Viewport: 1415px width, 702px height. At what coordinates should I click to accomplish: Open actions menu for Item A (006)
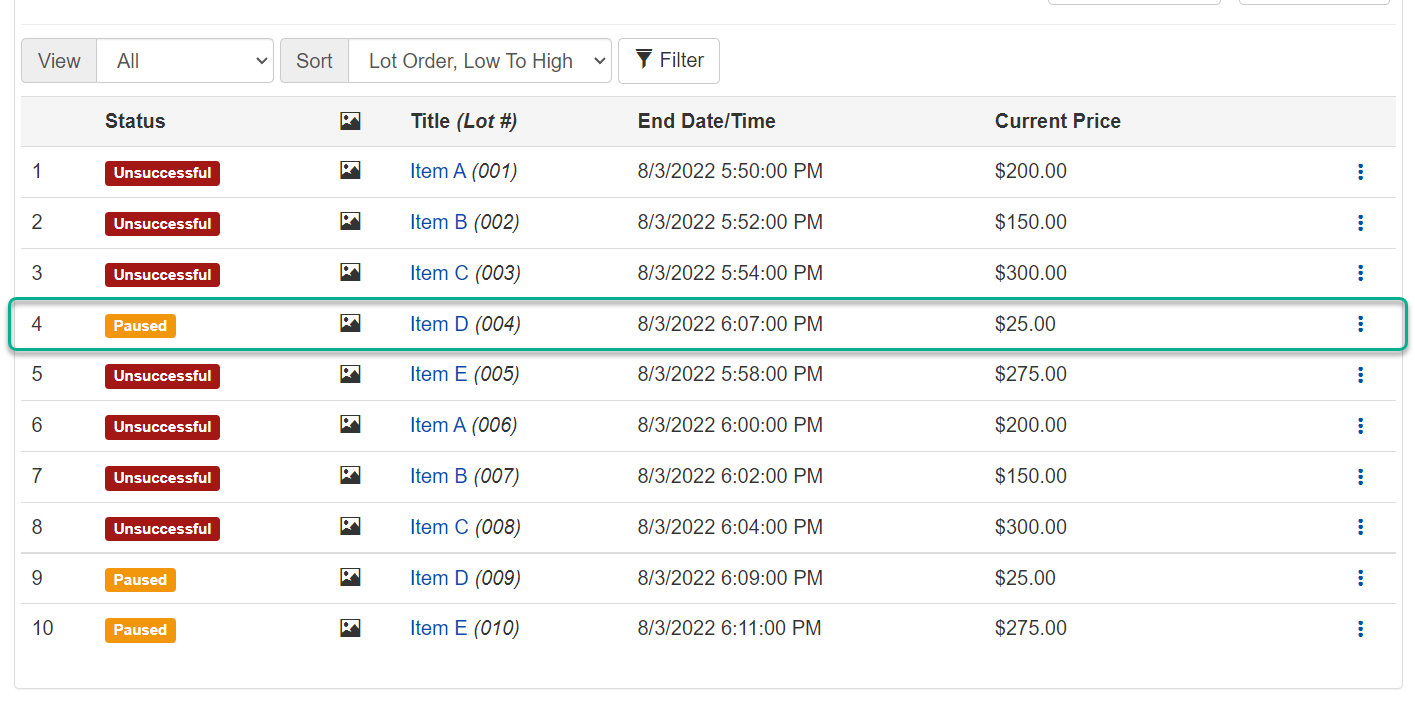(x=1360, y=426)
